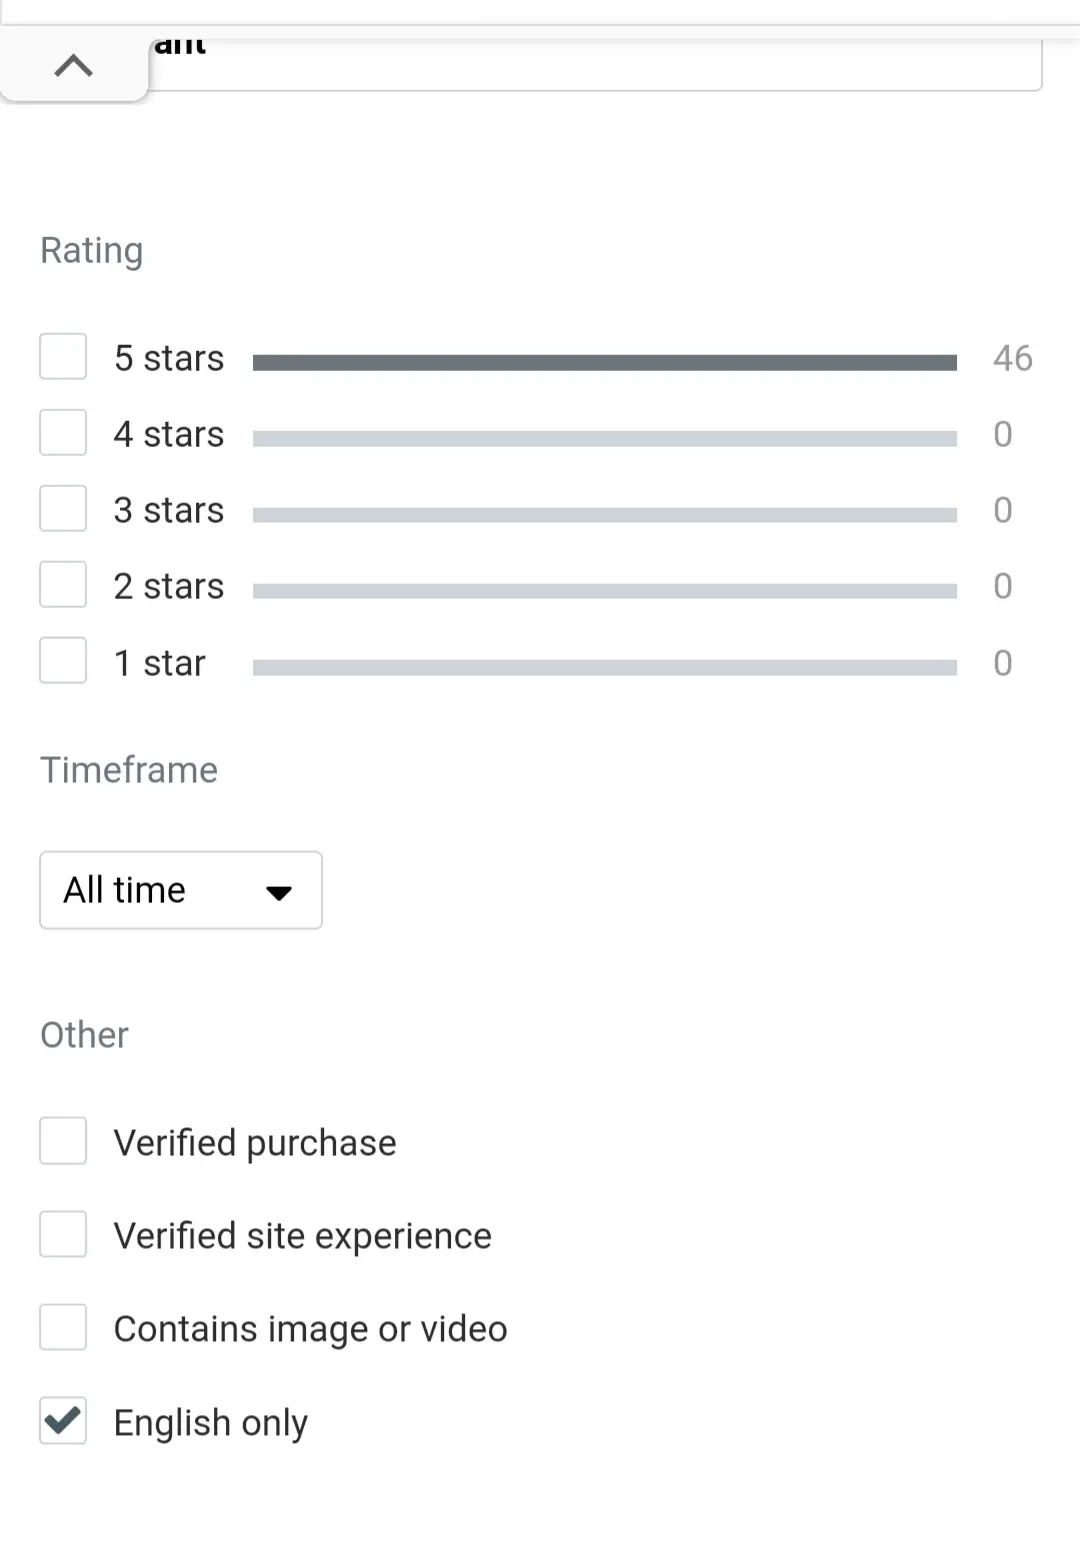The width and height of the screenshot is (1080, 1553).
Task: Enable the Contains image or video filter
Action: [x=63, y=1327]
